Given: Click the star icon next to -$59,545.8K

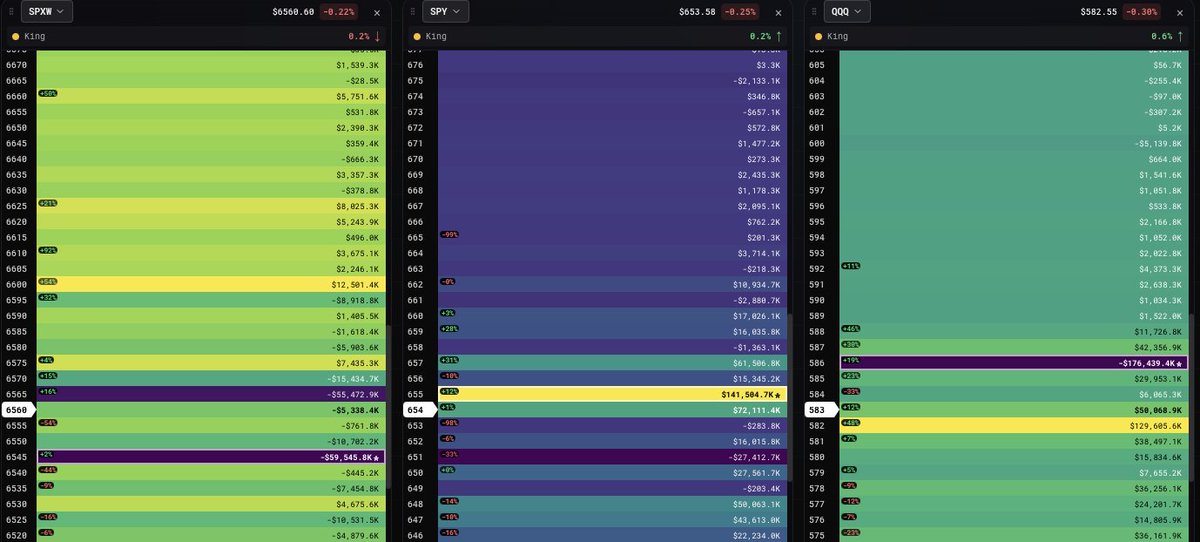Looking at the screenshot, I should 376,457.
